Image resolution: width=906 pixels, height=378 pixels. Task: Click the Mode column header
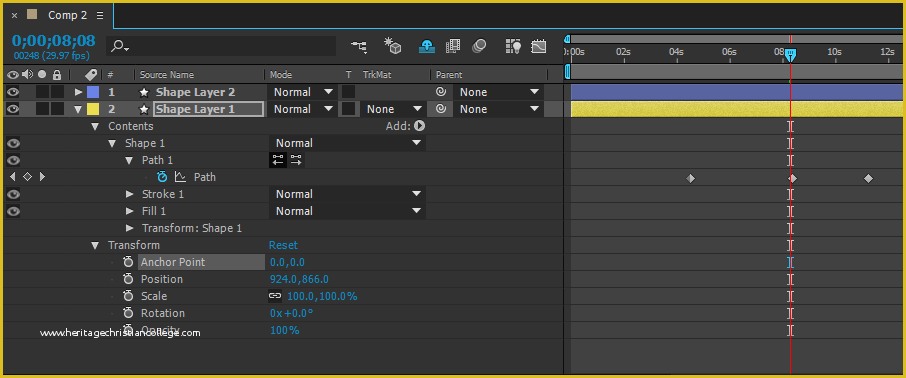point(281,75)
